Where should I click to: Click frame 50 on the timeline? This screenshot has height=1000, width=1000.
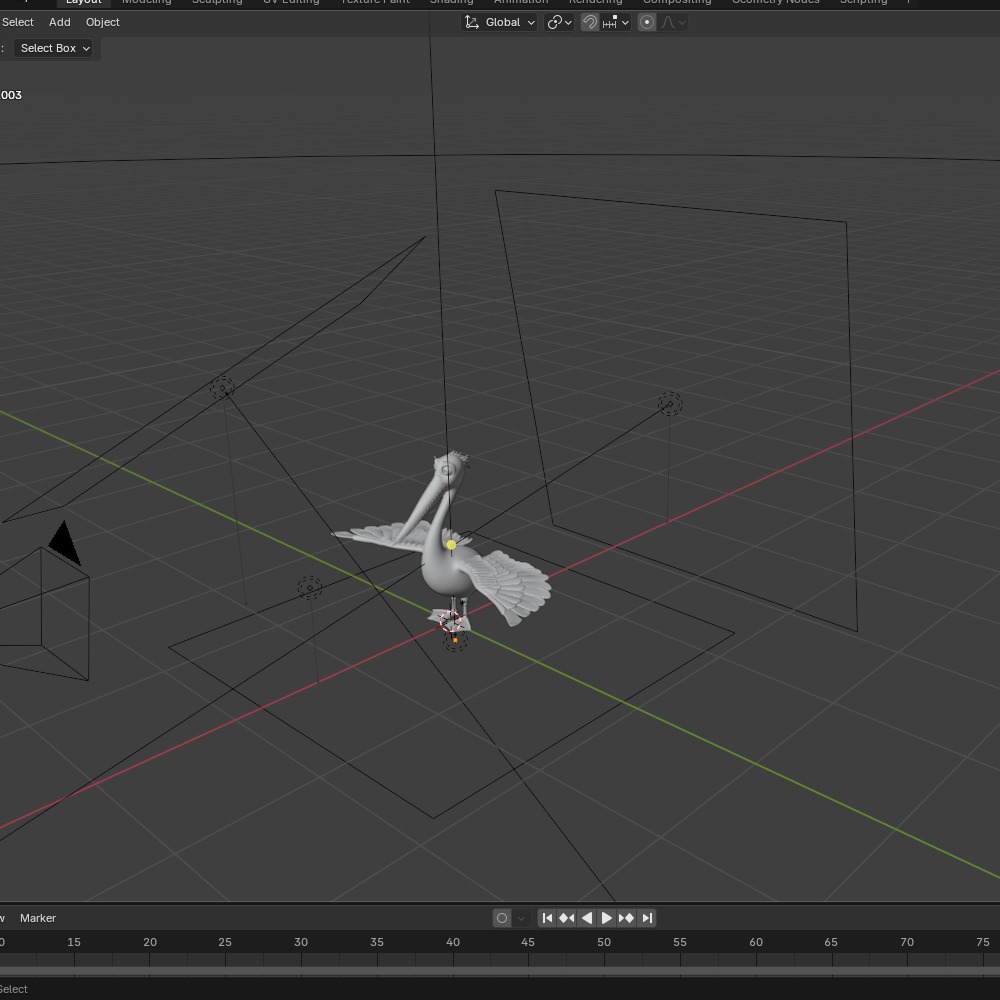[x=604, y=942]
